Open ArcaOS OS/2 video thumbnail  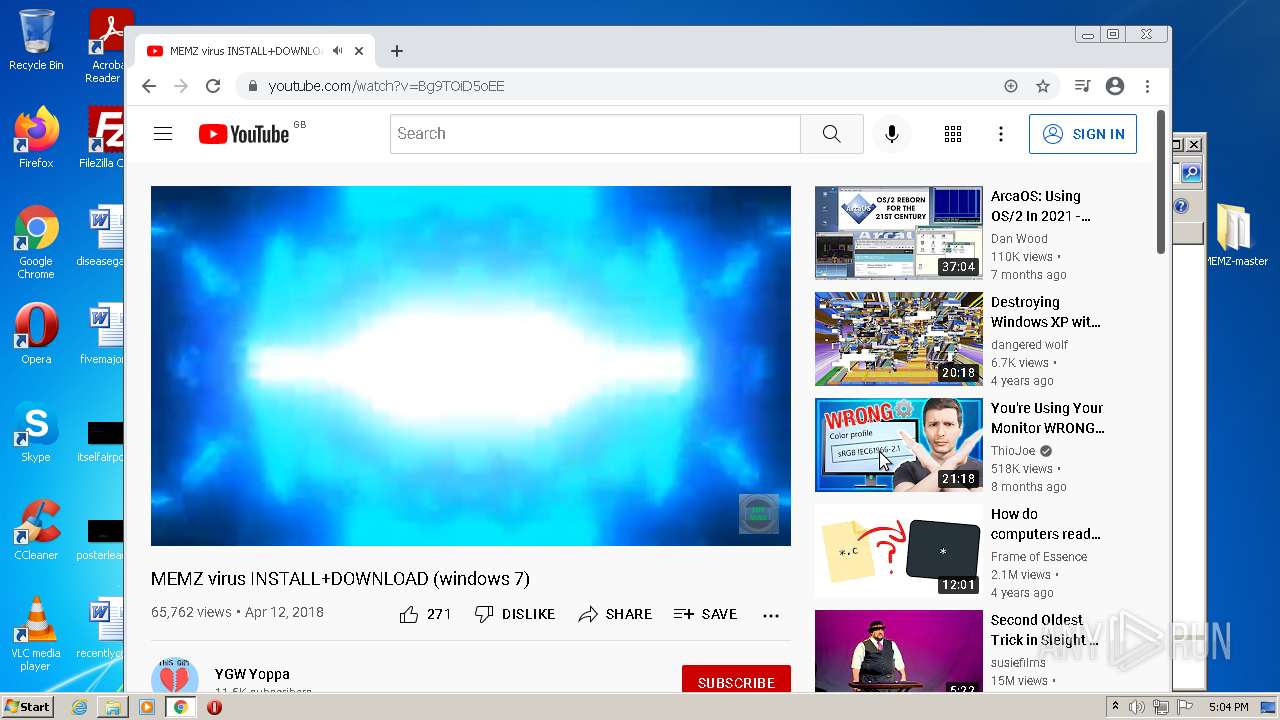point(899,232)
